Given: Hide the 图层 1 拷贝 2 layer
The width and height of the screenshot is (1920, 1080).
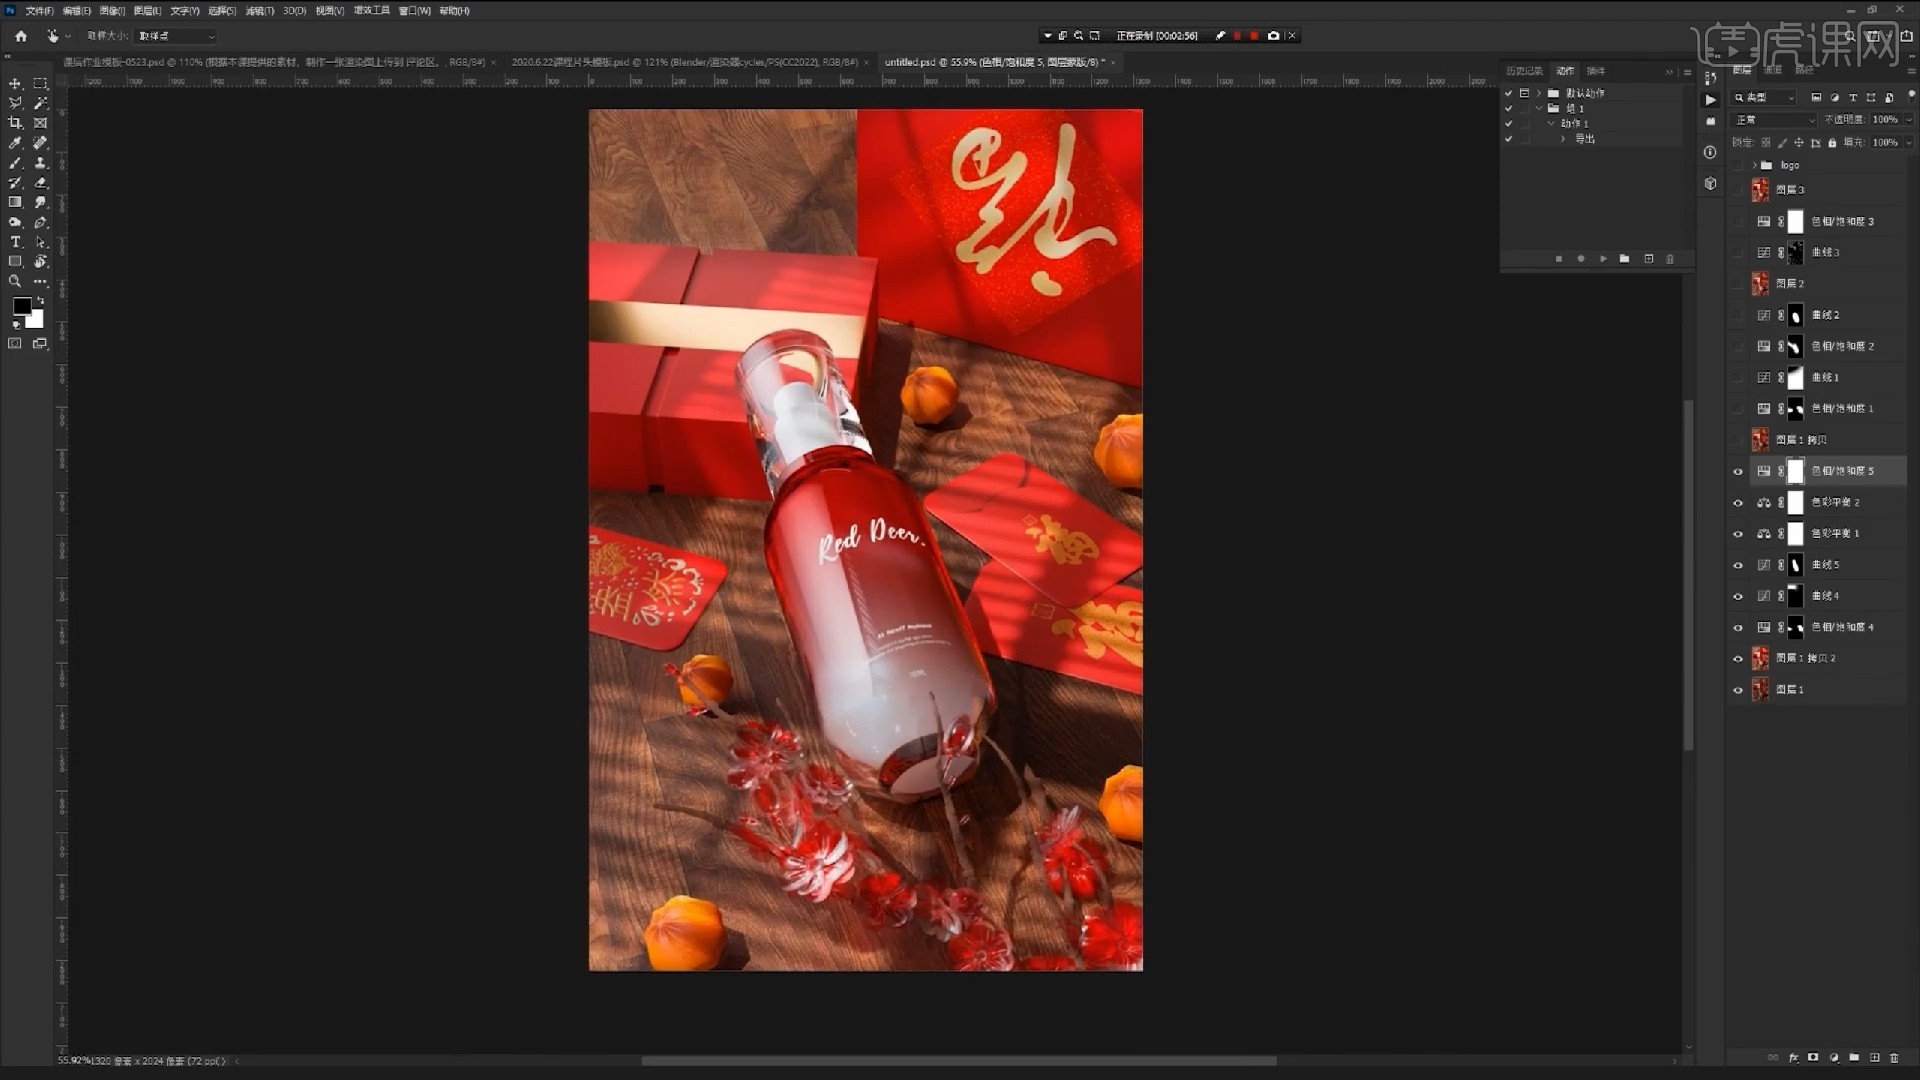Looking at the screenshot, I should (1738, 659).
